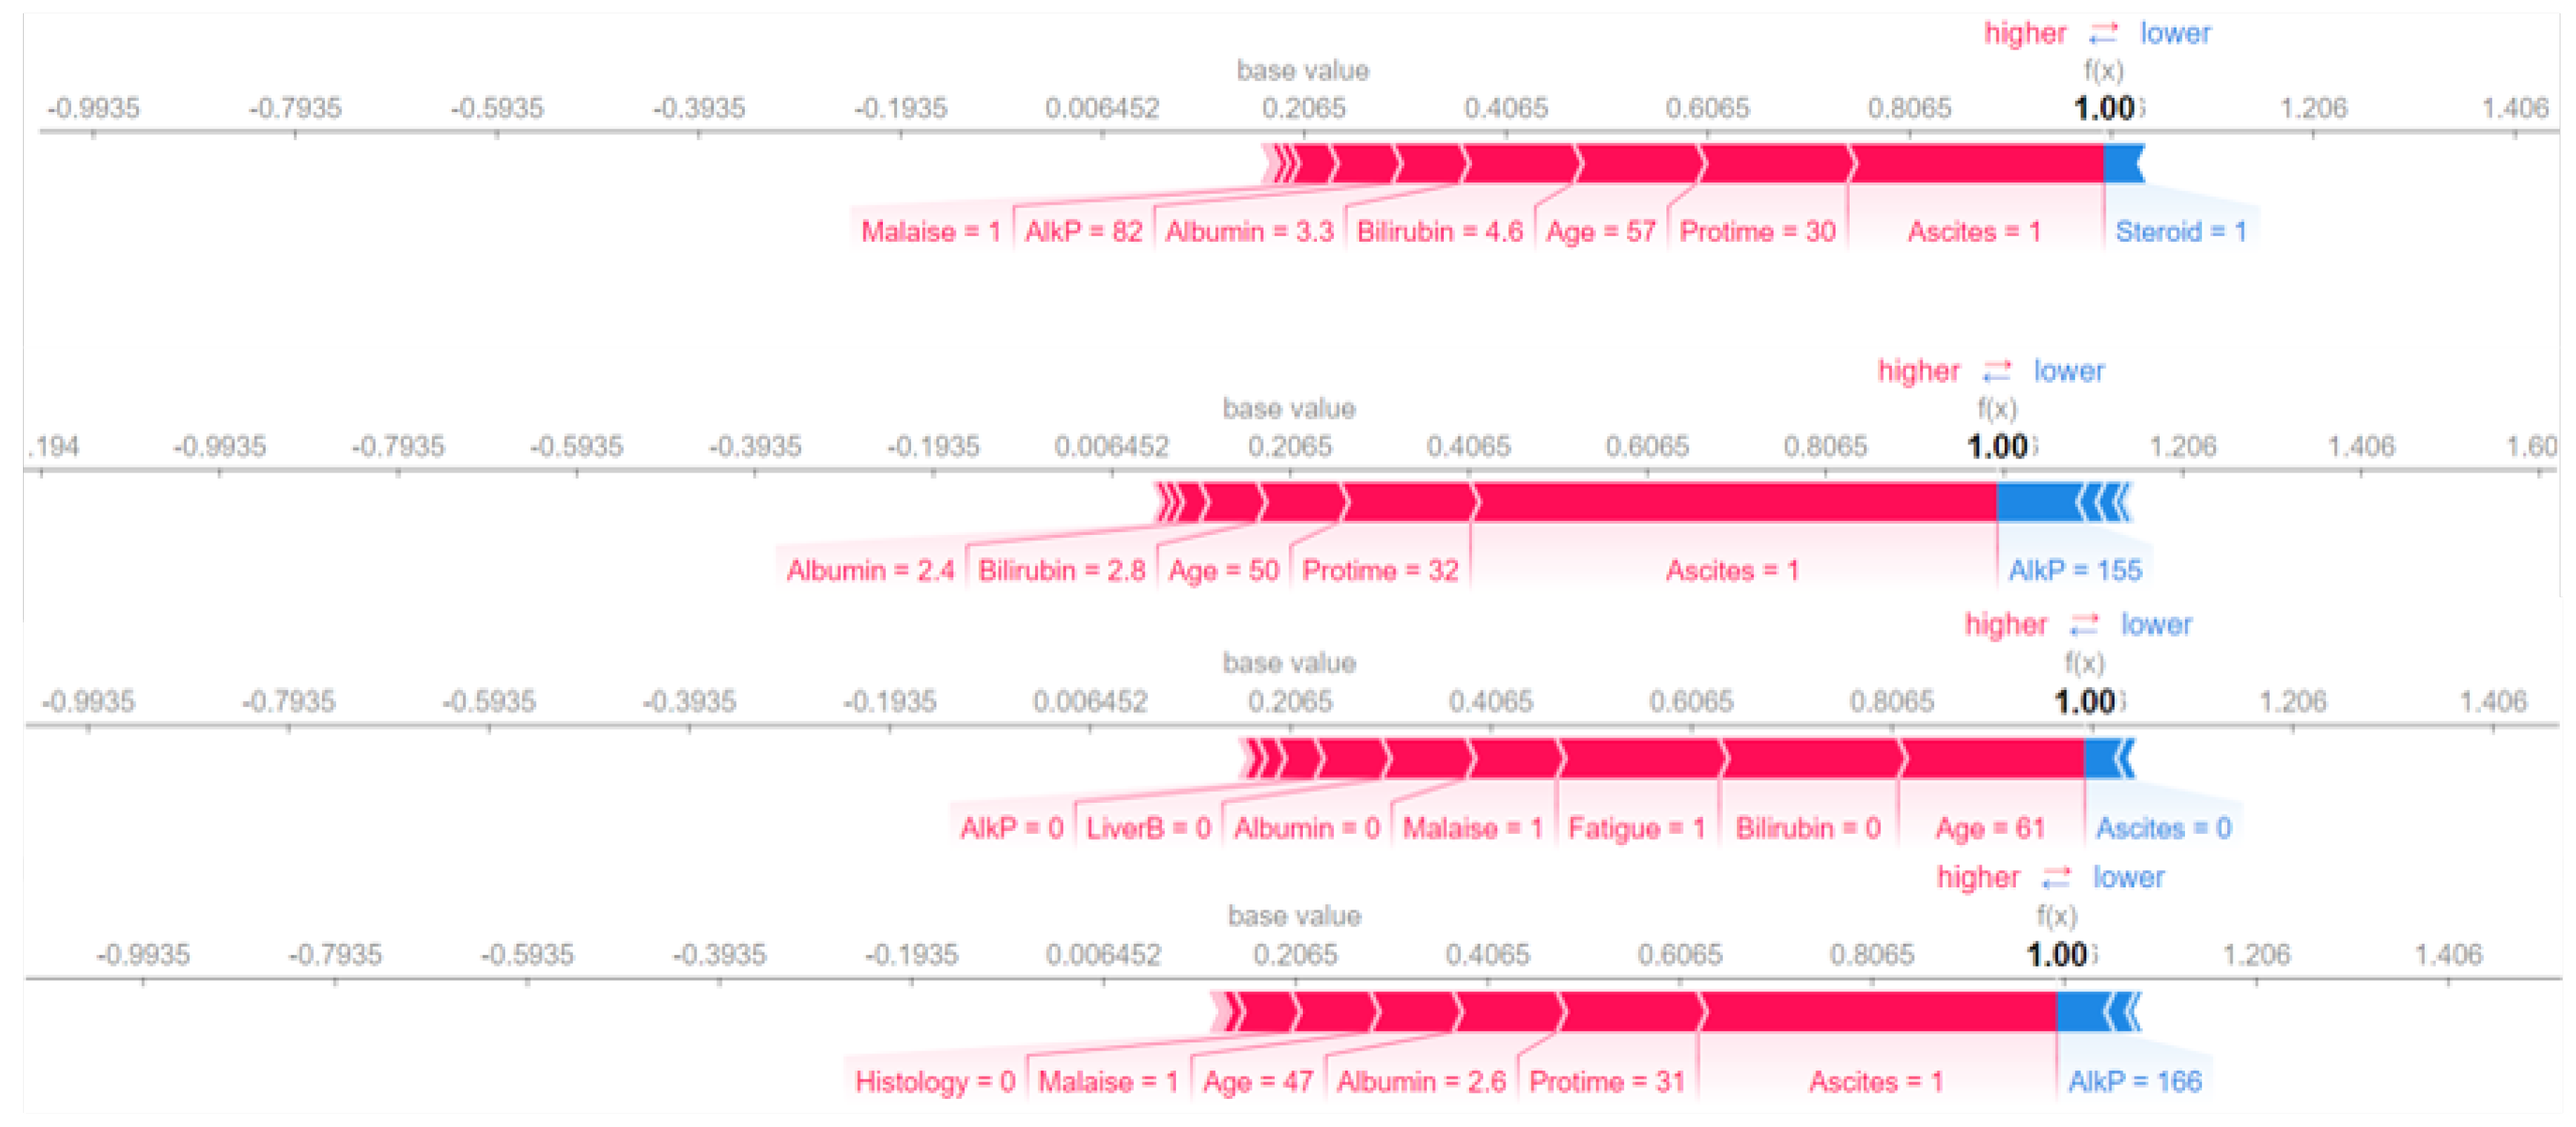Select the 'Albumin = 2.4' label

[870, 571]
